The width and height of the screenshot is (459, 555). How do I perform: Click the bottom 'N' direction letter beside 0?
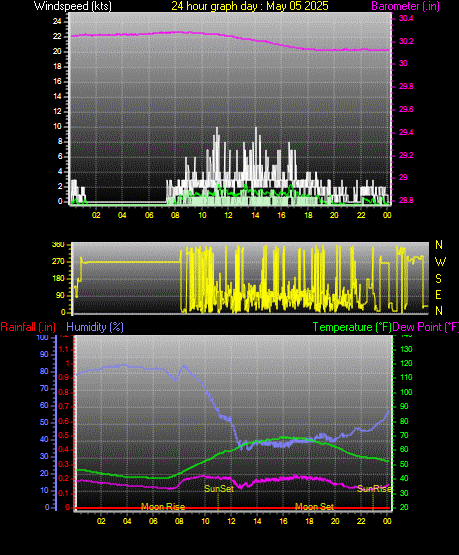[439, 311]
